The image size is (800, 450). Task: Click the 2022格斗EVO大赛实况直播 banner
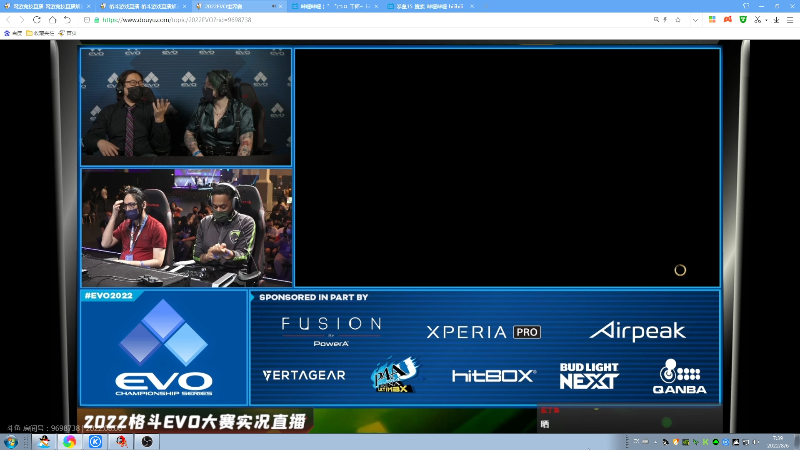(195, 421)
